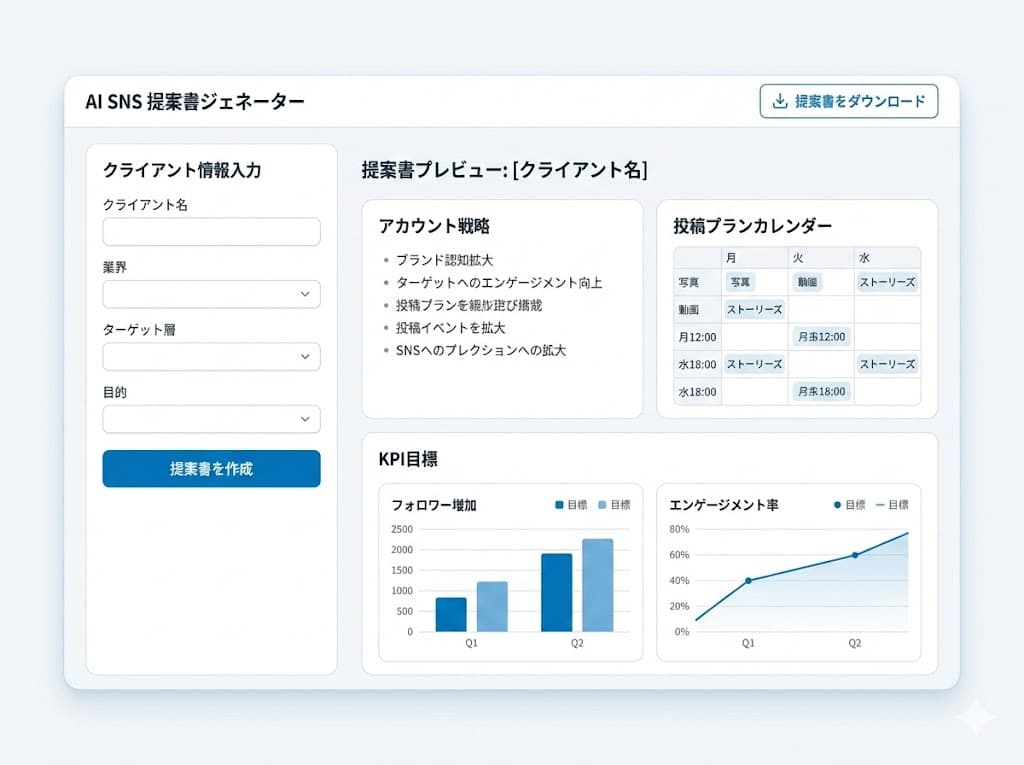The width and height of the screenshot is (1024, 765).
Task: Click the download icon in the header button
Action: pyautogui.click(x=779, y=100)
